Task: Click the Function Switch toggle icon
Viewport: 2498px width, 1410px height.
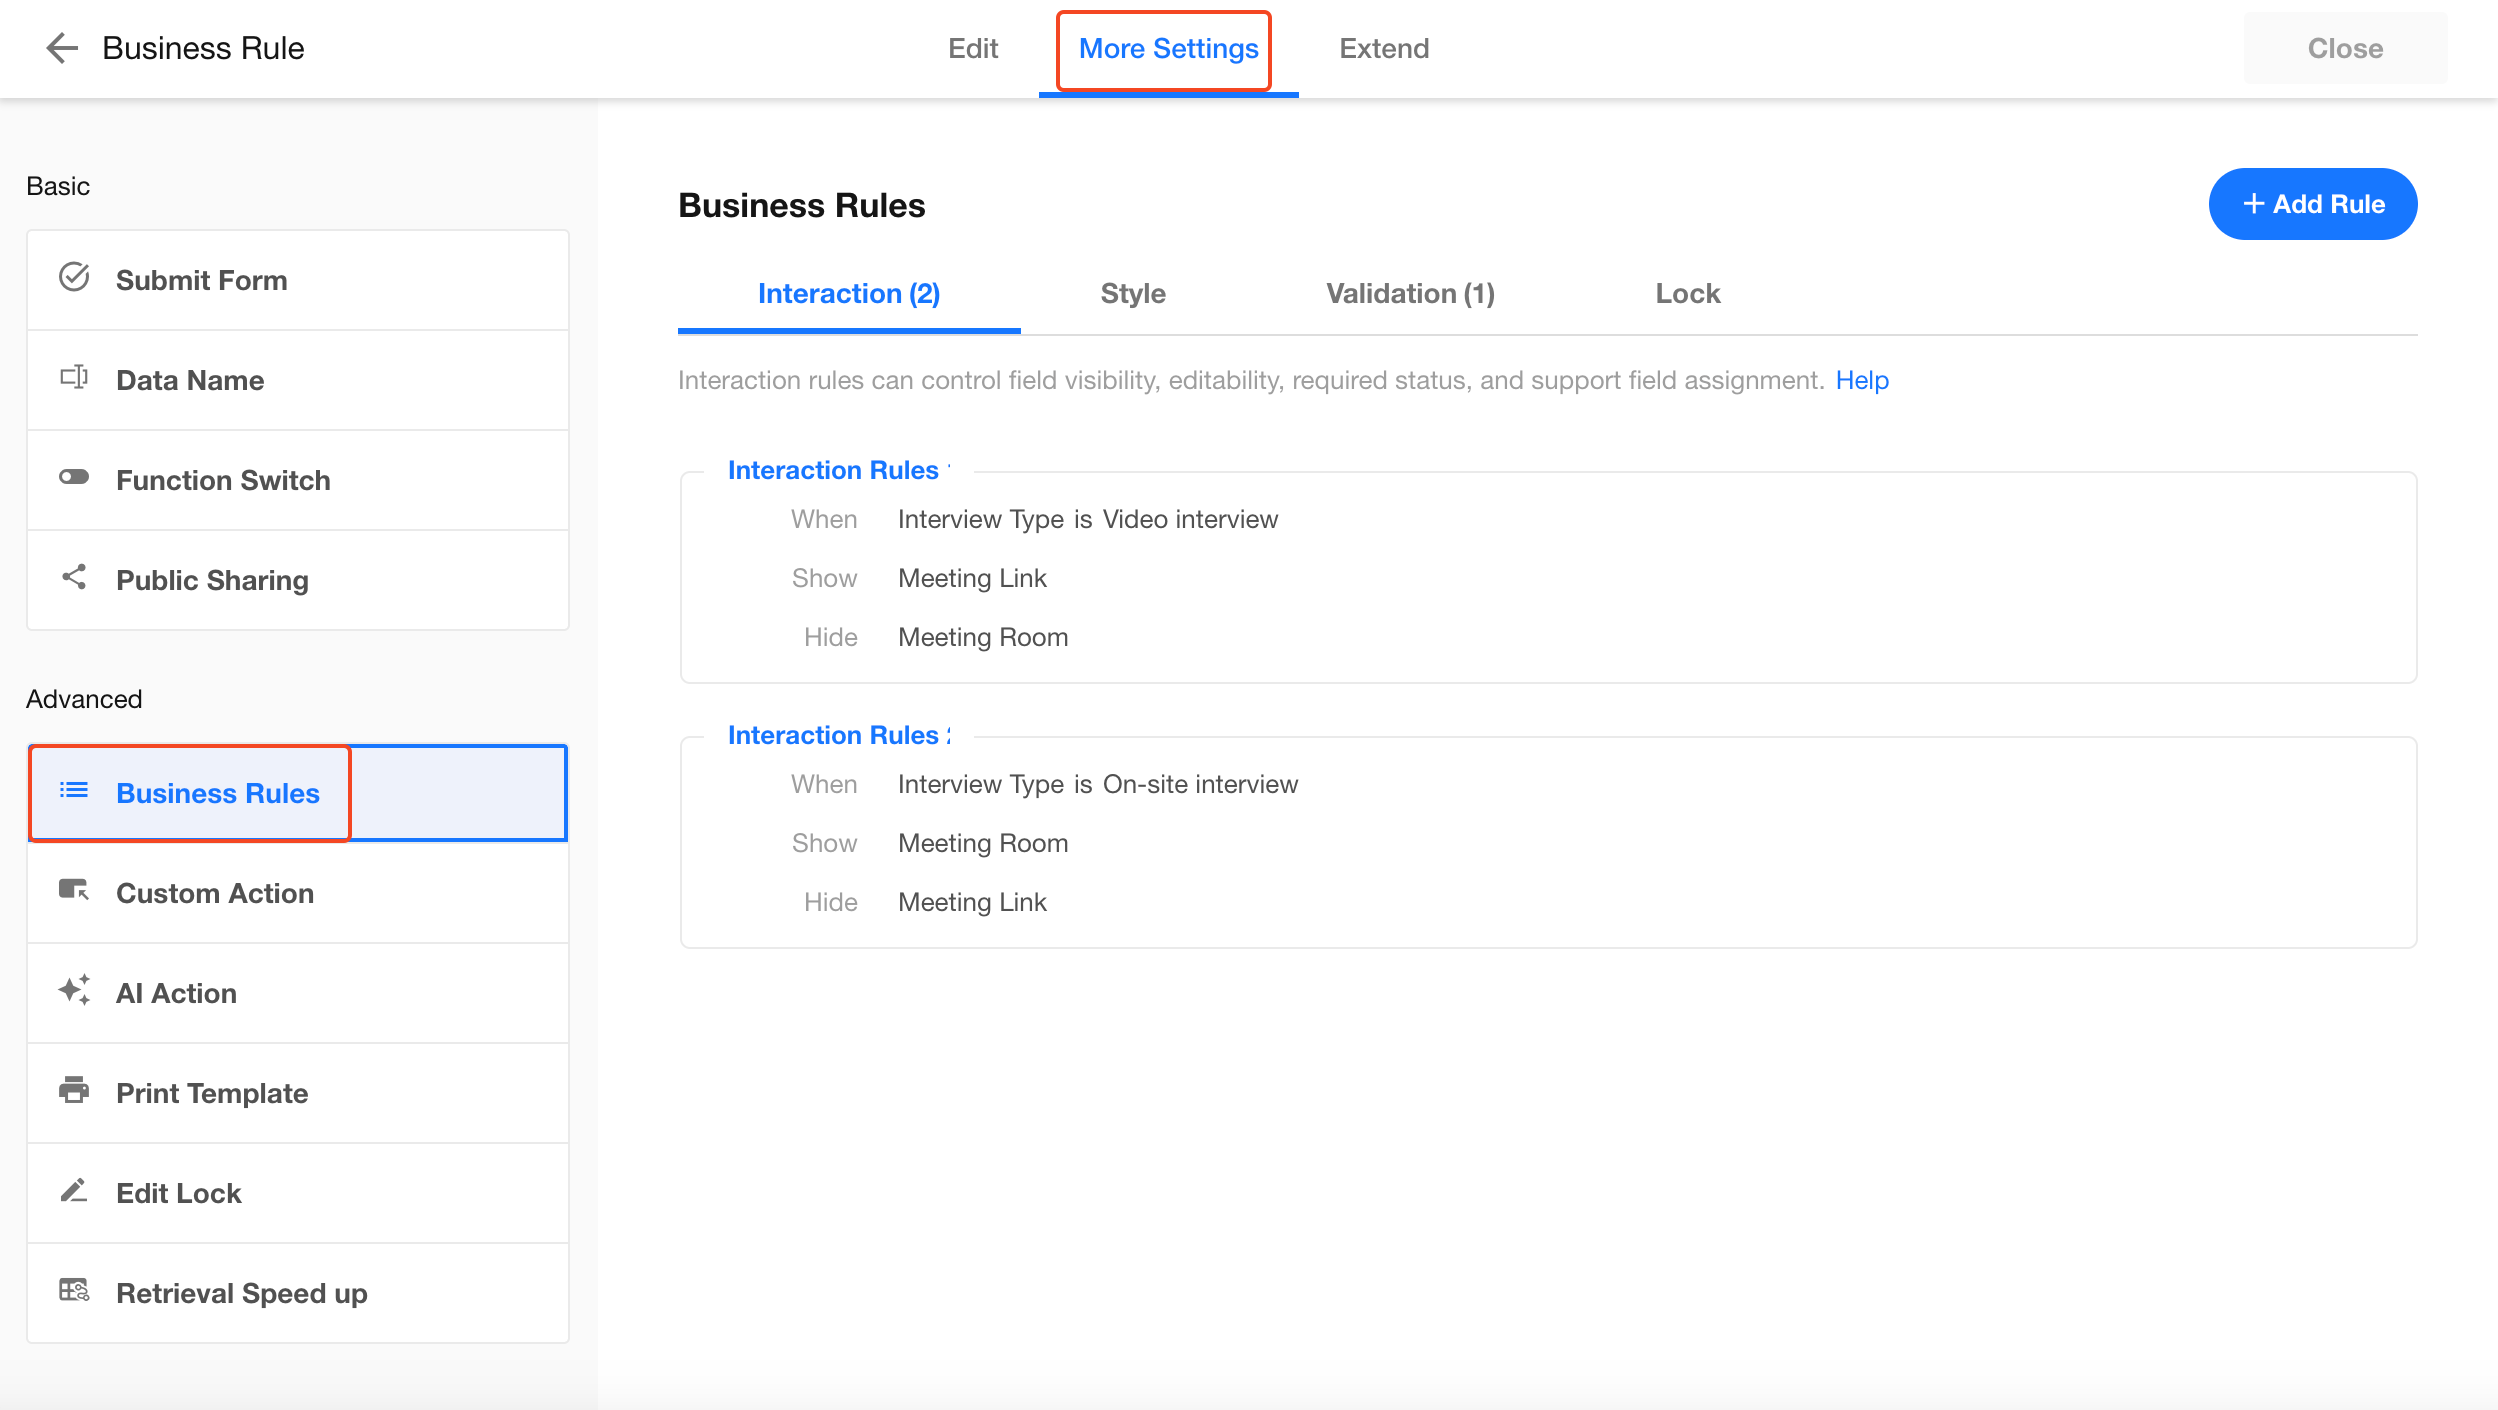Action: click(74, 478)
